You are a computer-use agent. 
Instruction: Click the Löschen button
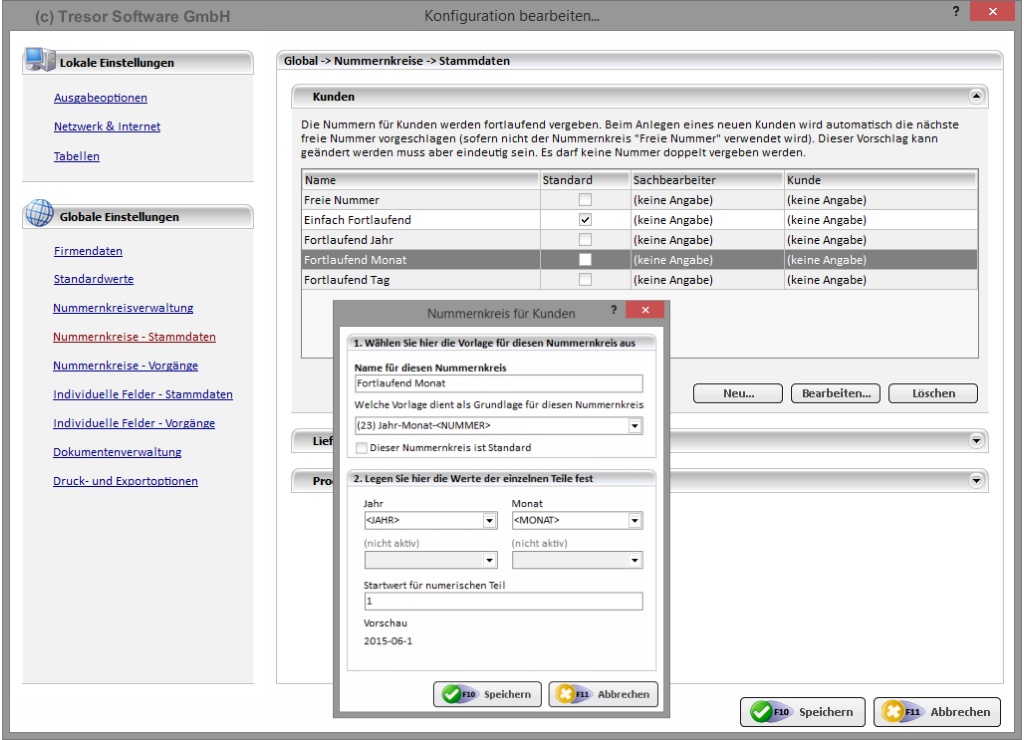point(932,393)
